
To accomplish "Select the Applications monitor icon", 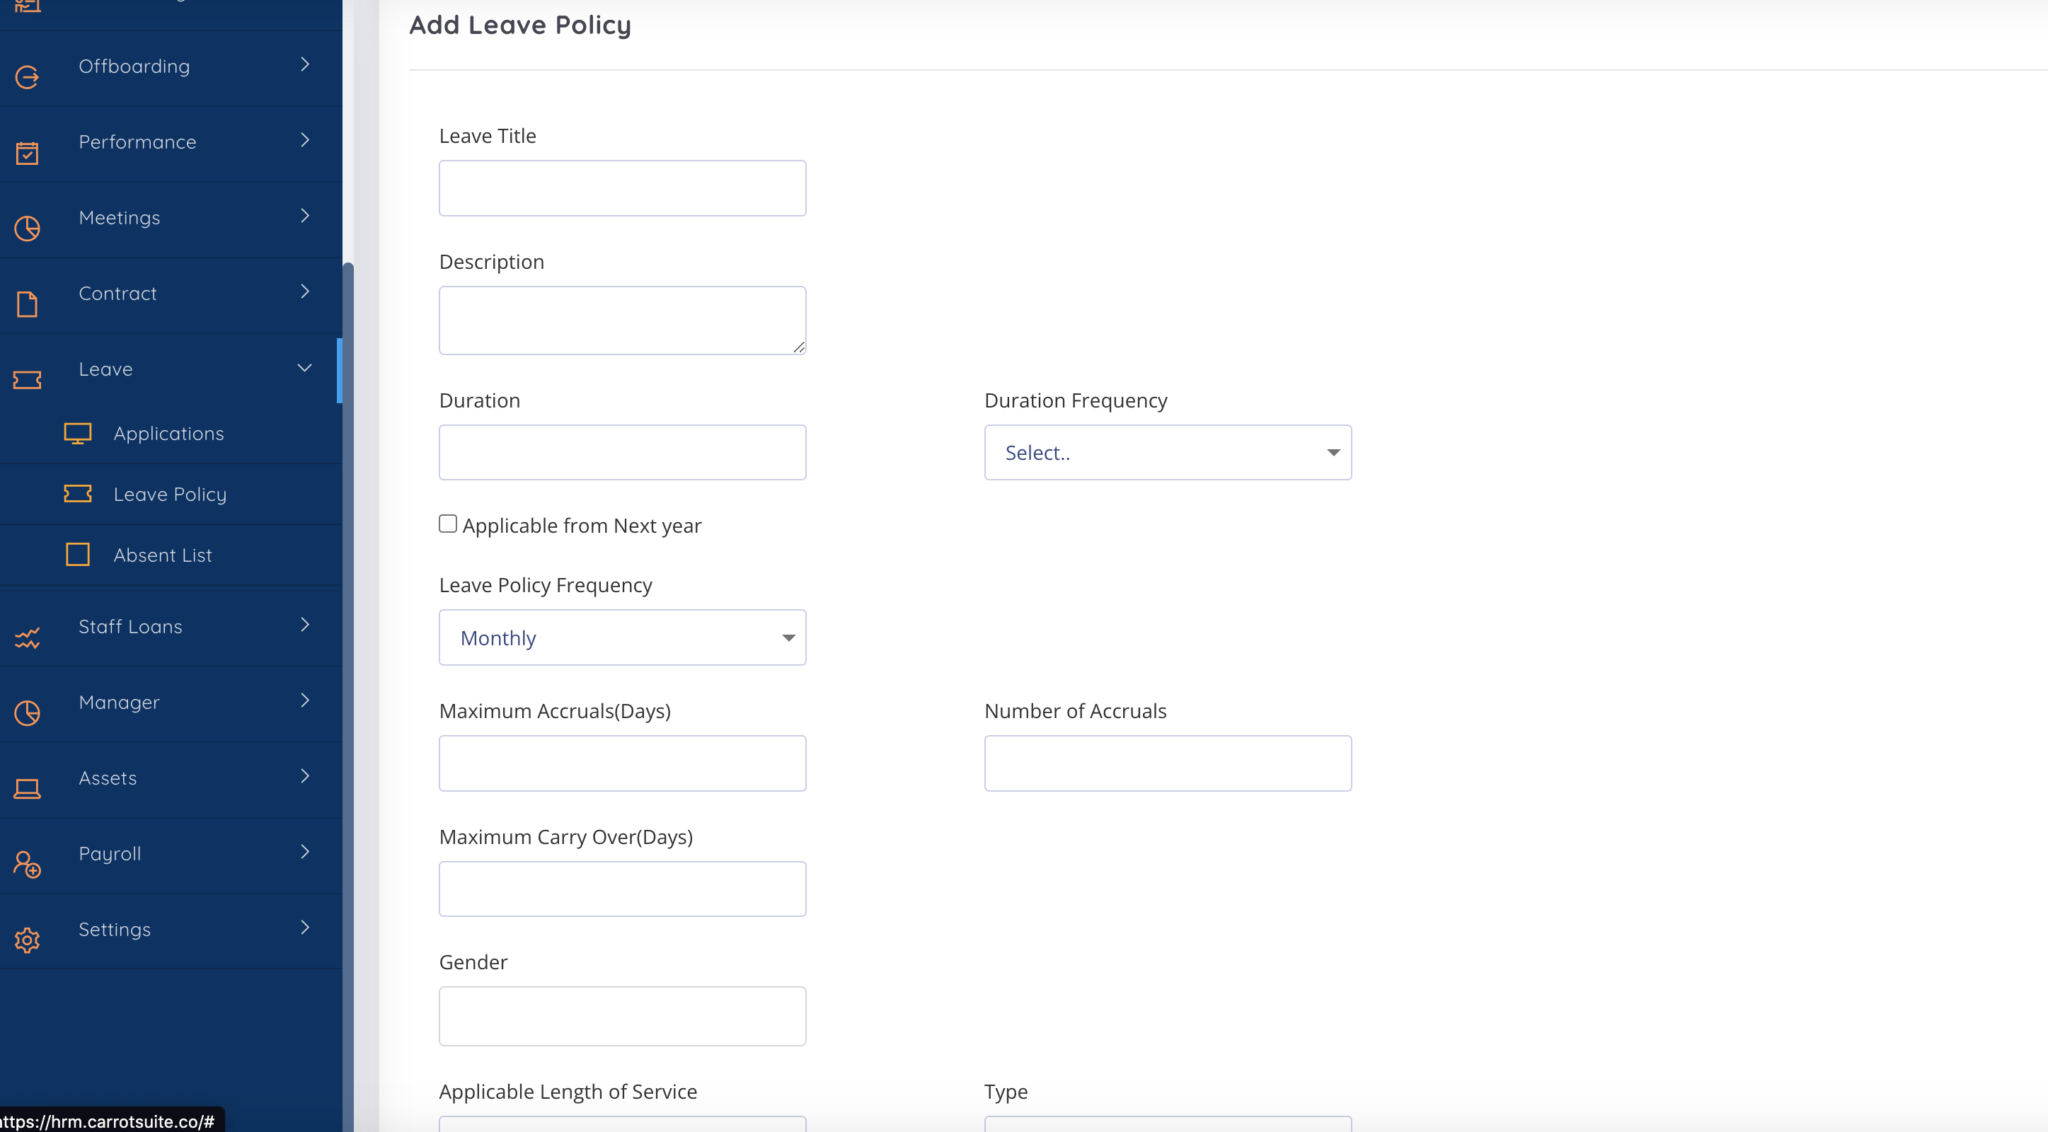I will [x=78, y=433].
